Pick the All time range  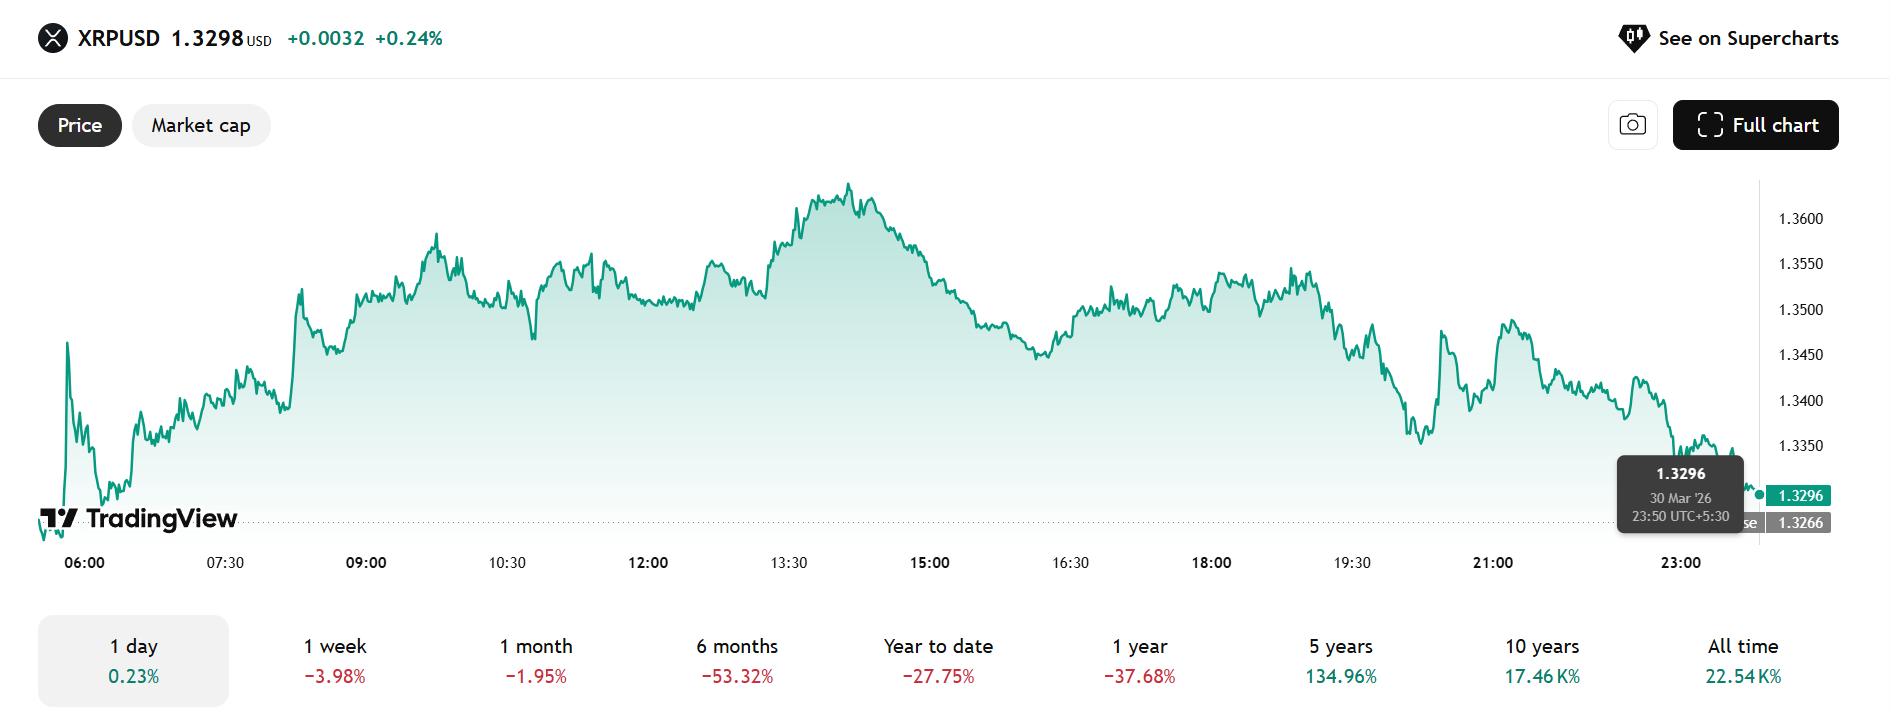[1743, 661]
